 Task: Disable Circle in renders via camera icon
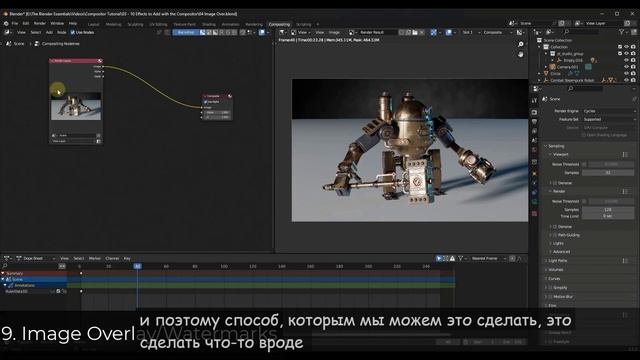coord(633,74)
